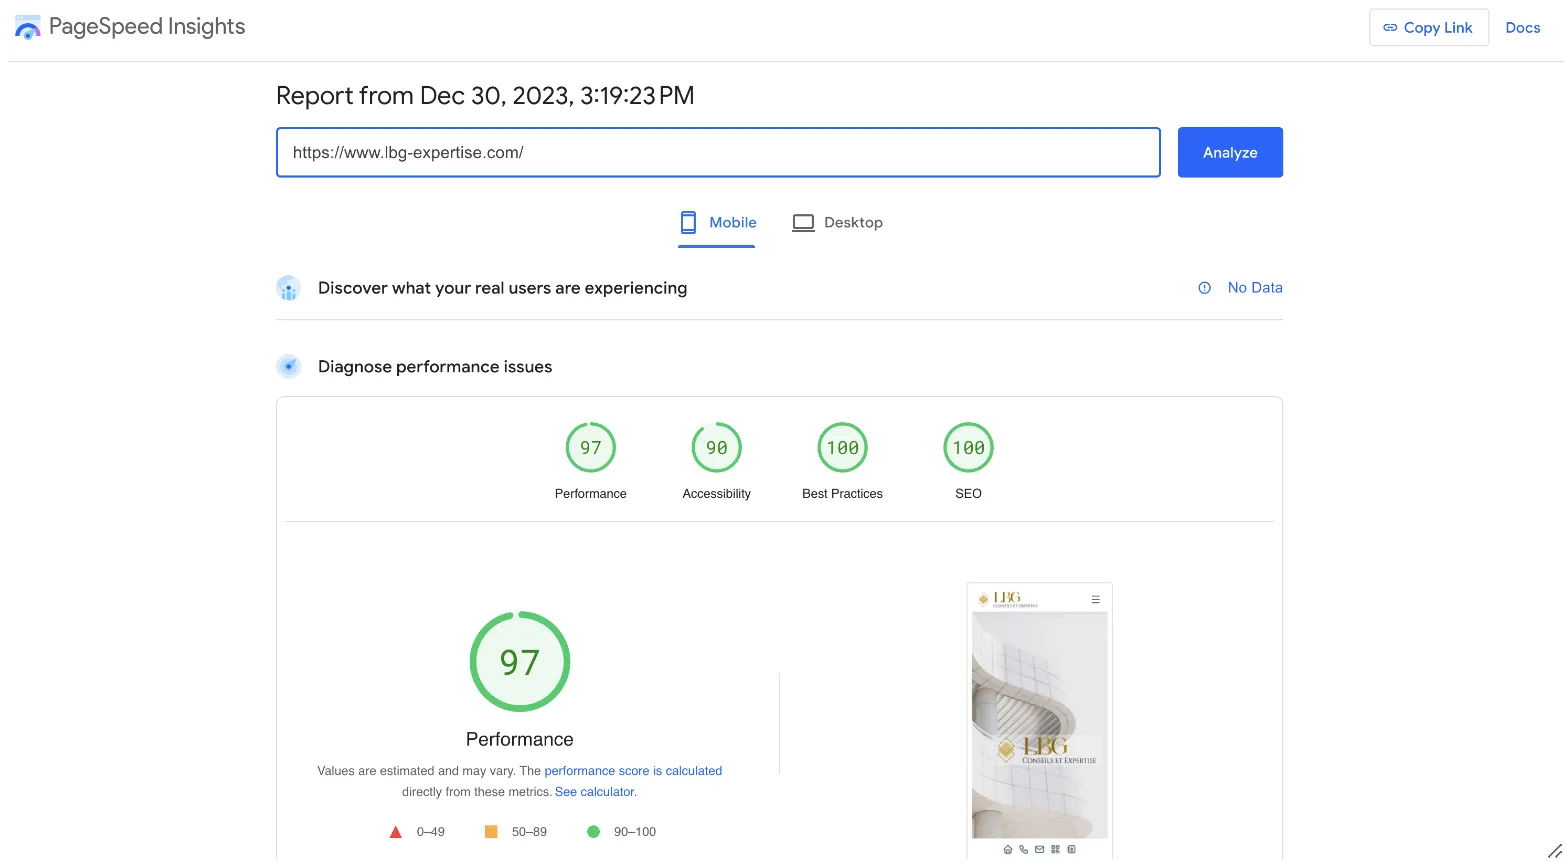
Task: Select the 97 Performance score gauge
Action: 590,448
